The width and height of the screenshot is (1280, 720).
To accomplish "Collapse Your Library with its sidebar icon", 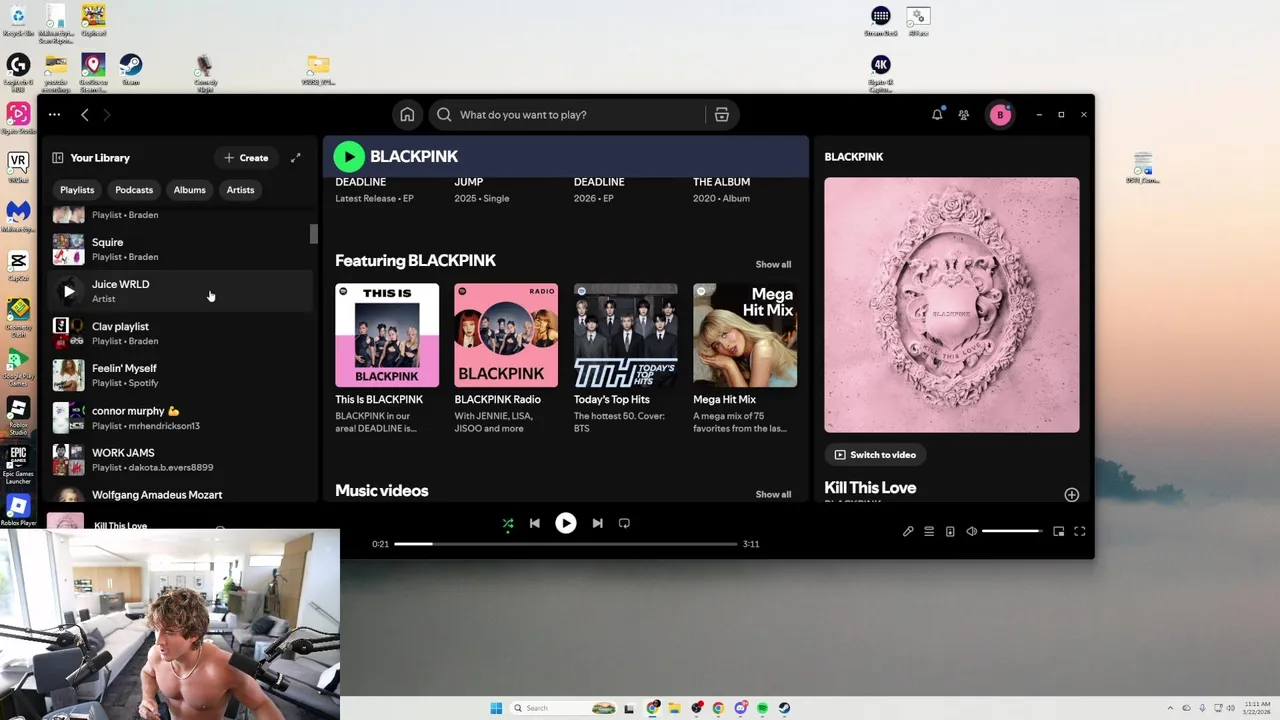I will click(x=58, y=158).
